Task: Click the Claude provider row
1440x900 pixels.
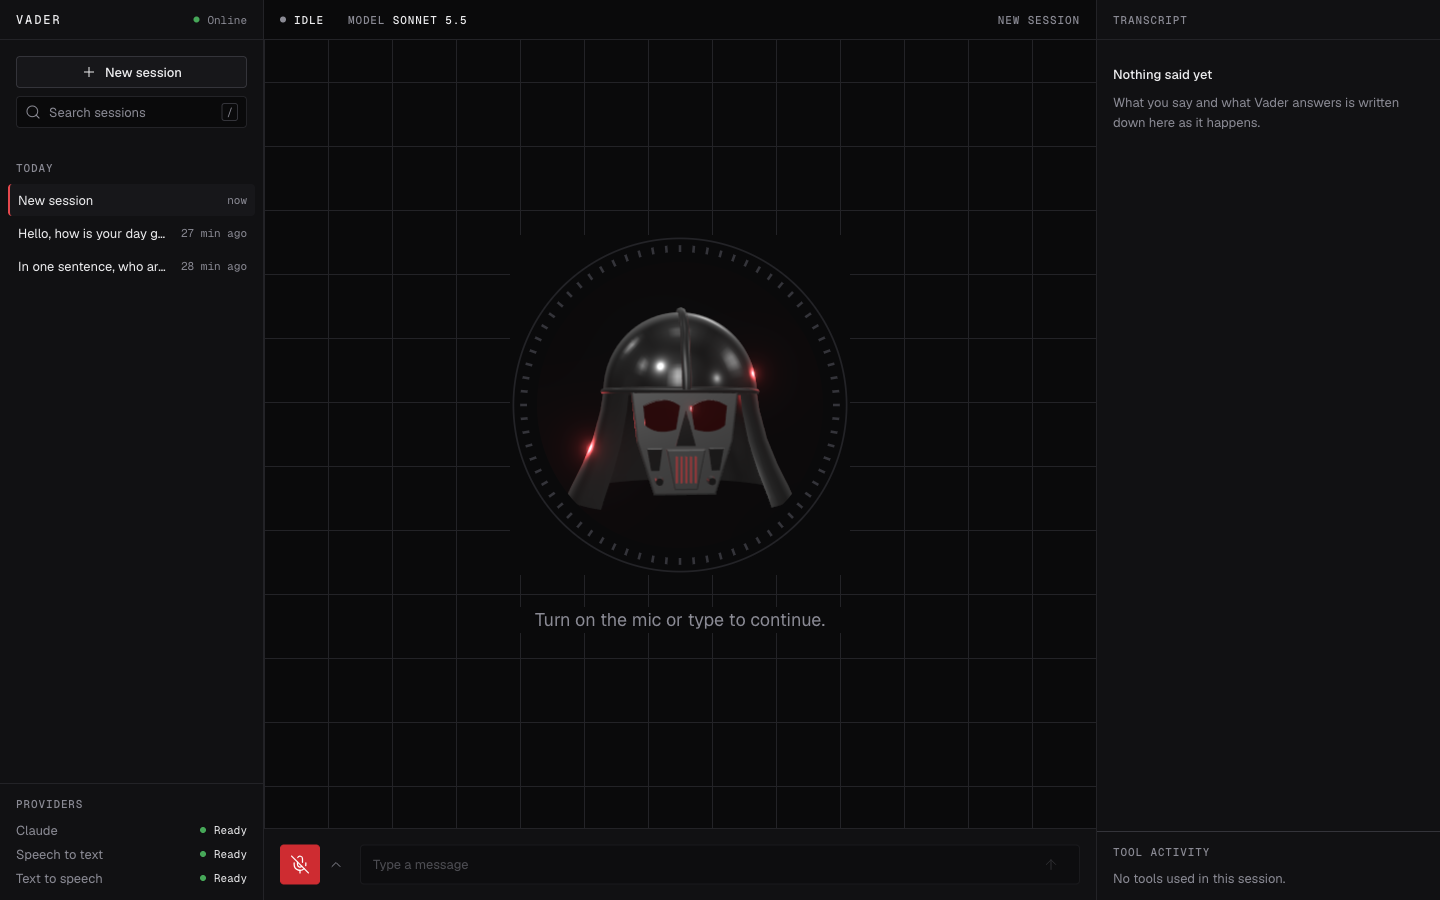Action: tap(131, 830)
